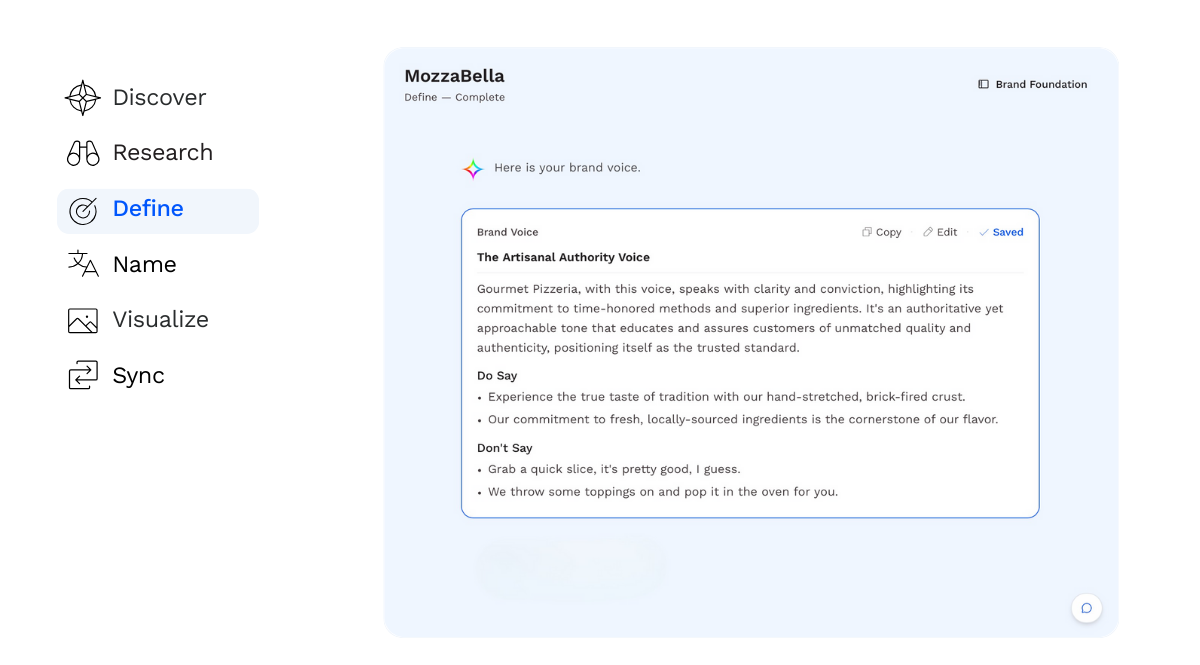This screenshot has width=1200, height=665.
Task: Click the Research binoculars icon
Action: [83, 153]
